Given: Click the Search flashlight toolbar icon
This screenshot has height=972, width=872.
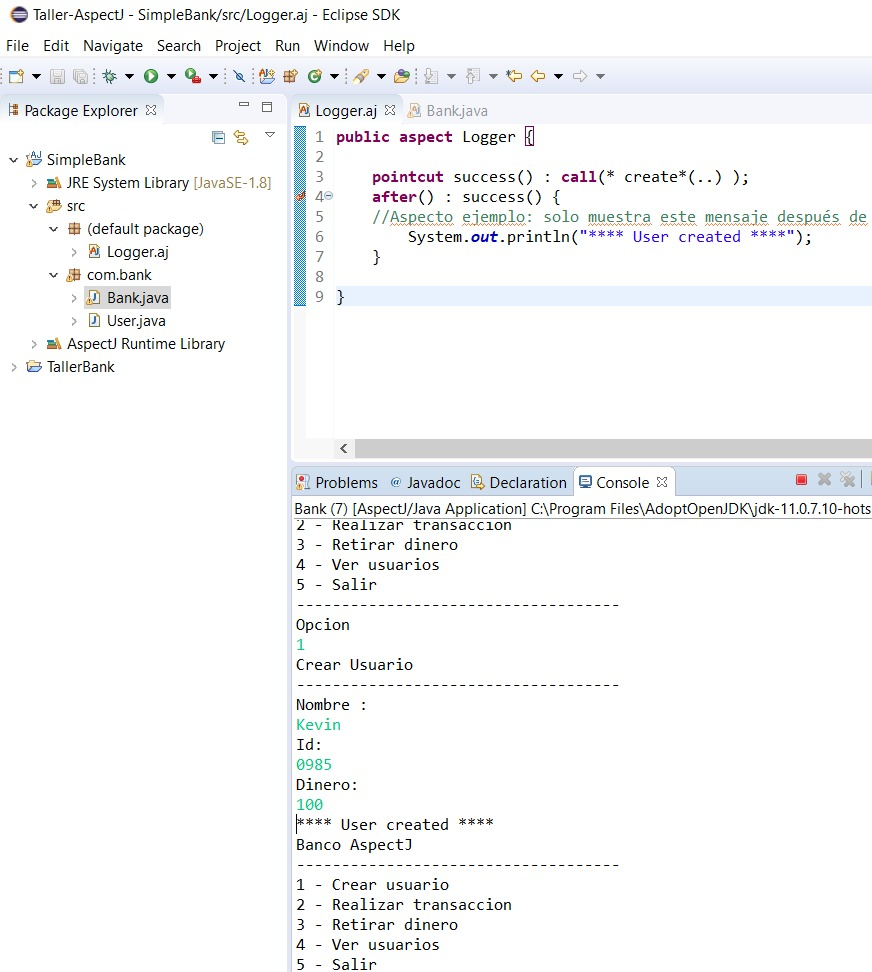Looking at the screenshot, I should pos(361,76).
